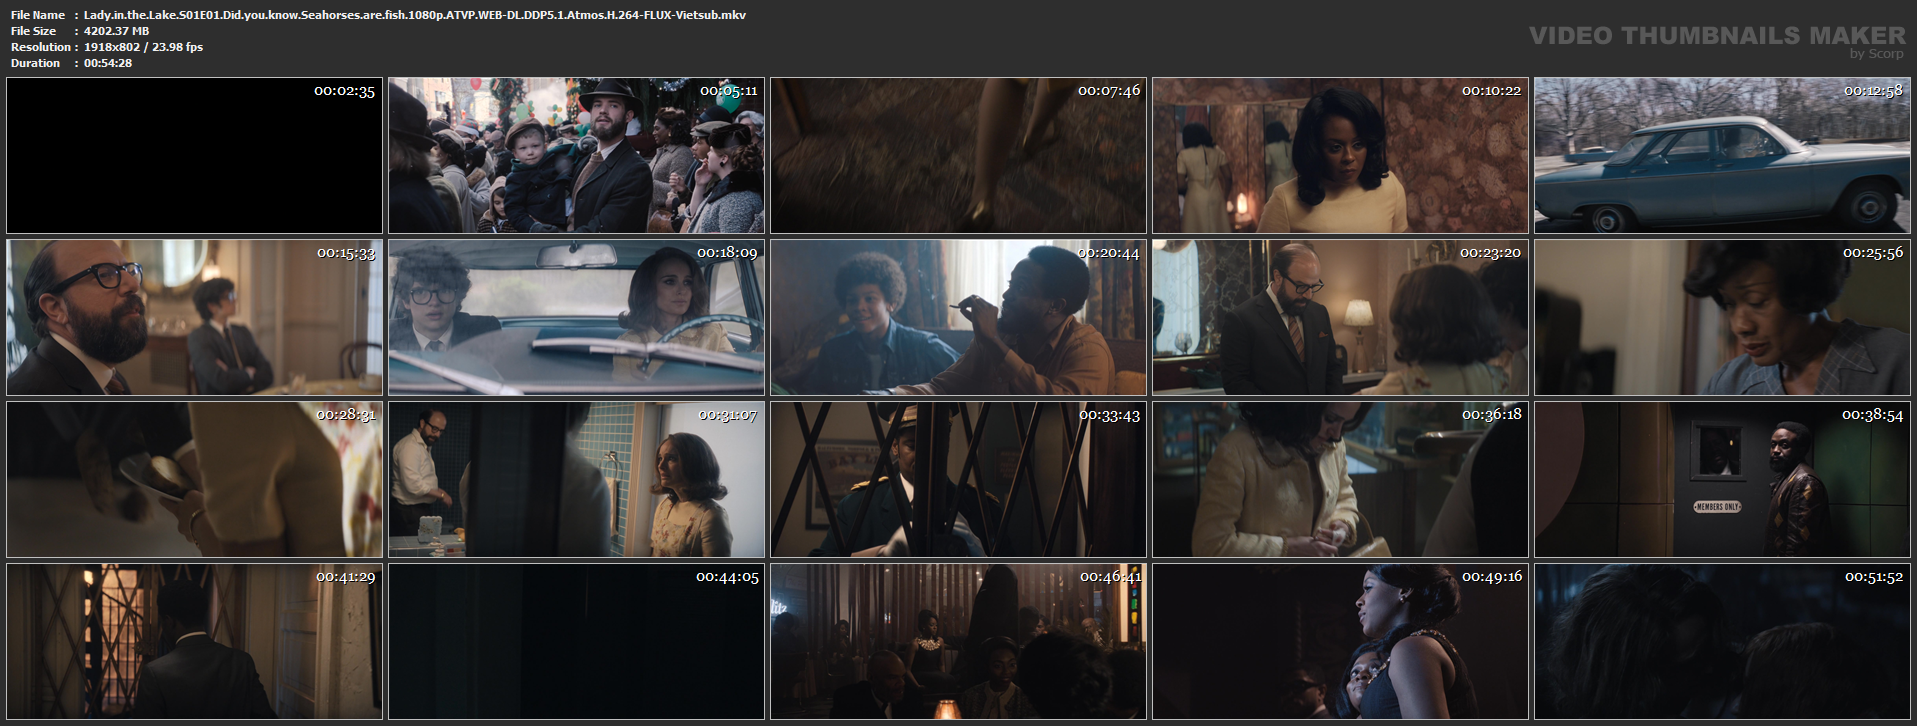Click the File Name label in header
The image size is (1917, 726).
coord(38,15)
